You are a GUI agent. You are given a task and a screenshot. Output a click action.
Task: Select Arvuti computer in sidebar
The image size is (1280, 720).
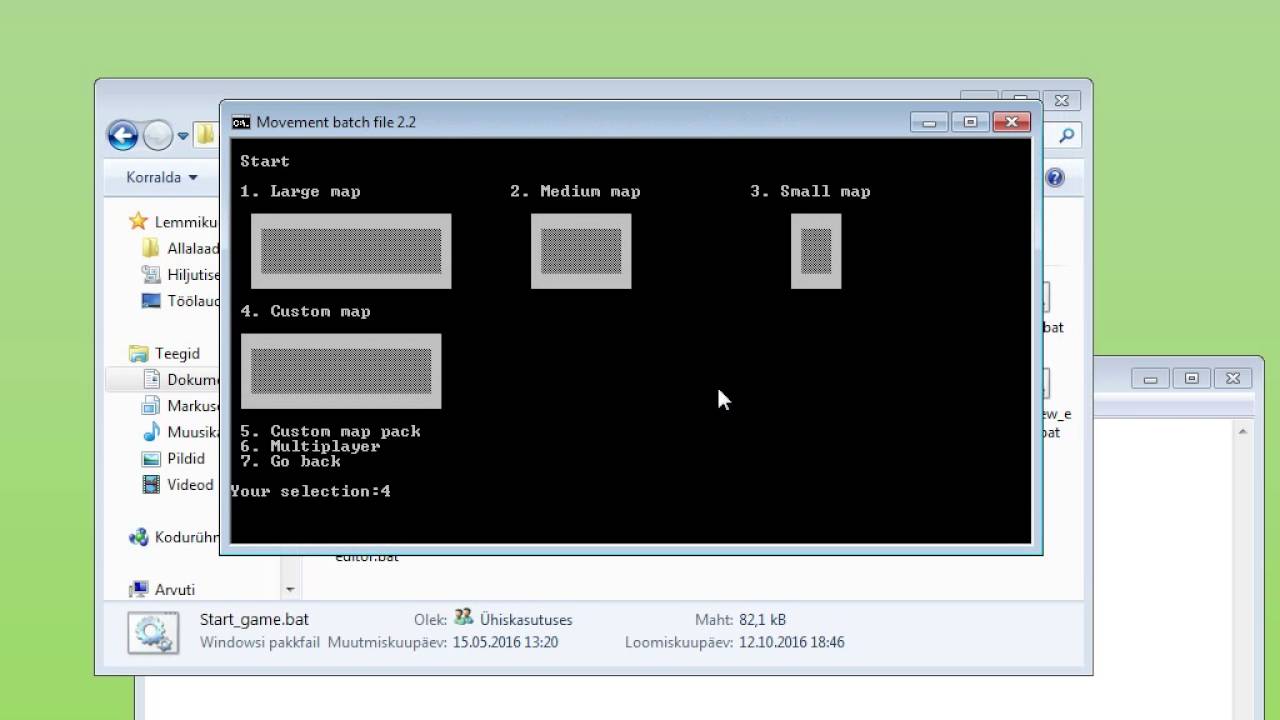[163, 589]
